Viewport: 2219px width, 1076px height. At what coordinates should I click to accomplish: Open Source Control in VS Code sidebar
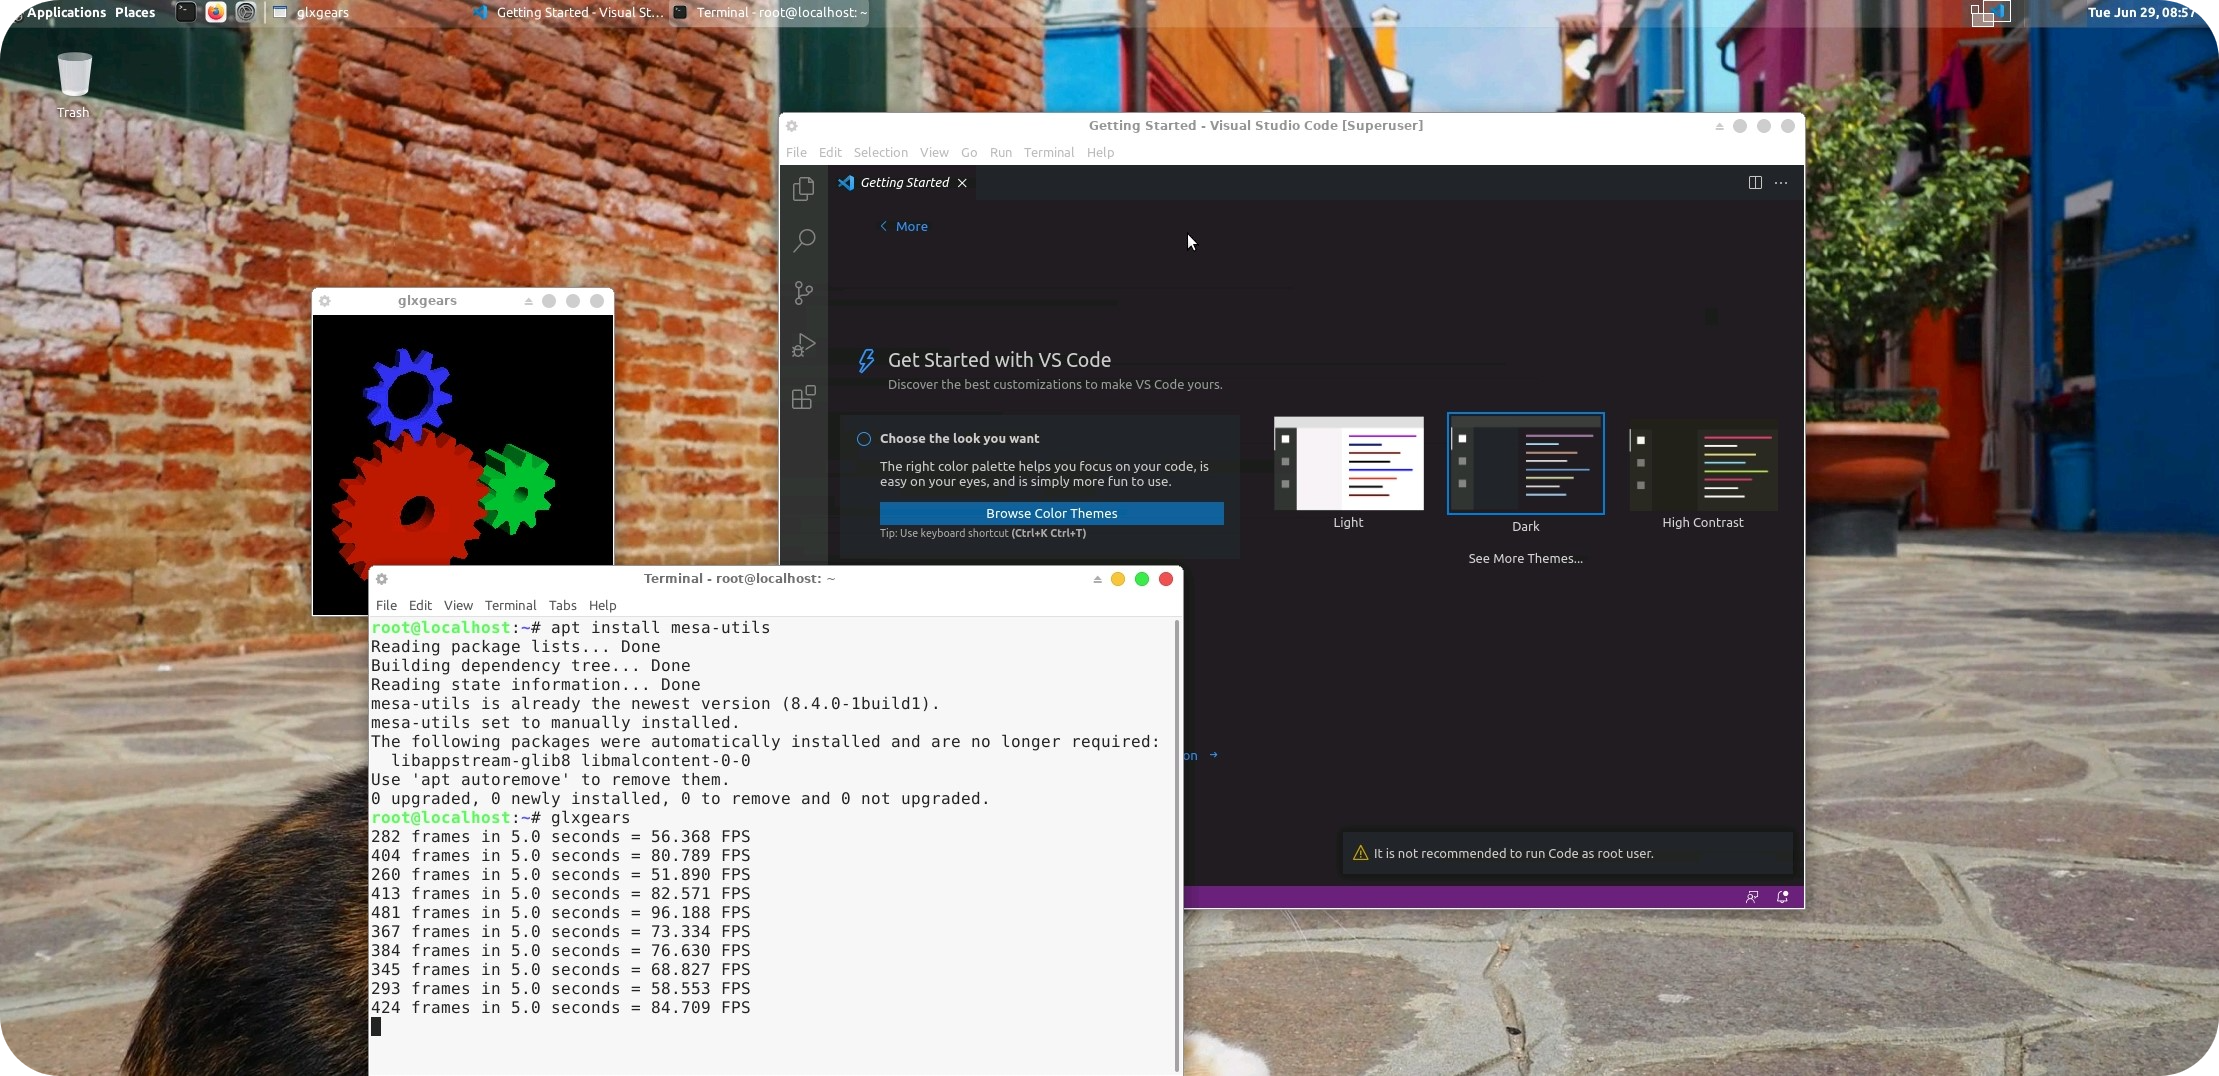coord(803,292)
